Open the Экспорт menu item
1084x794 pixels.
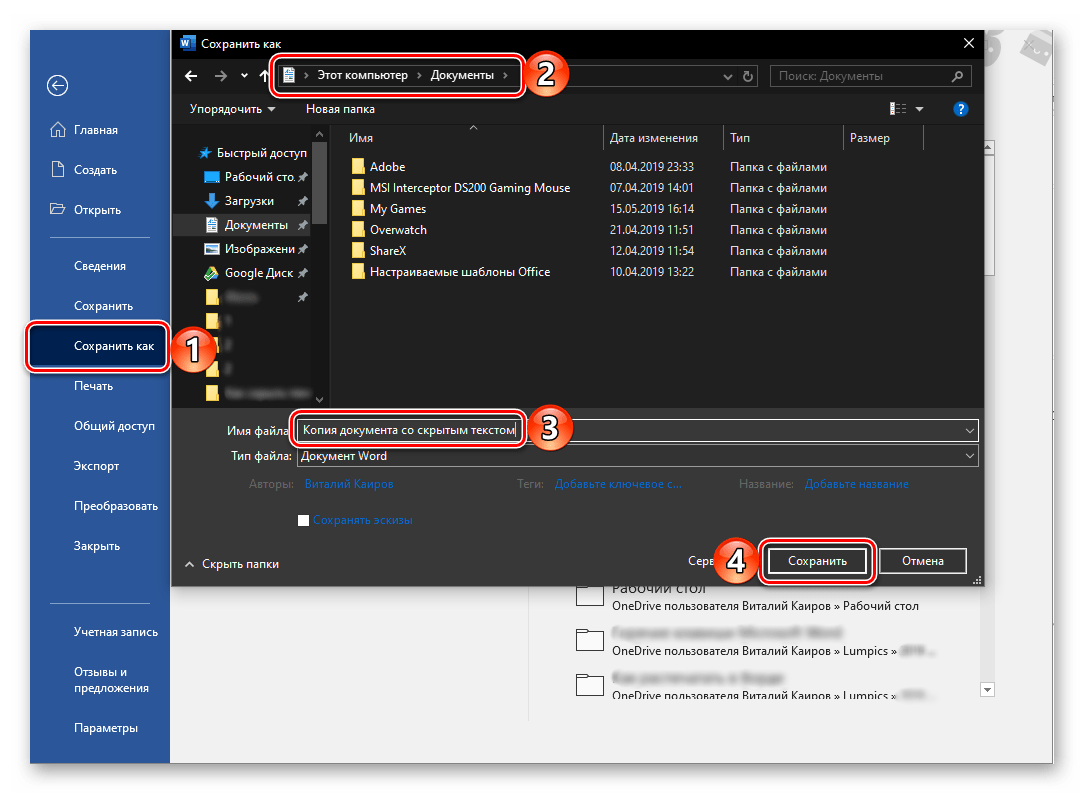click(96, 466)
